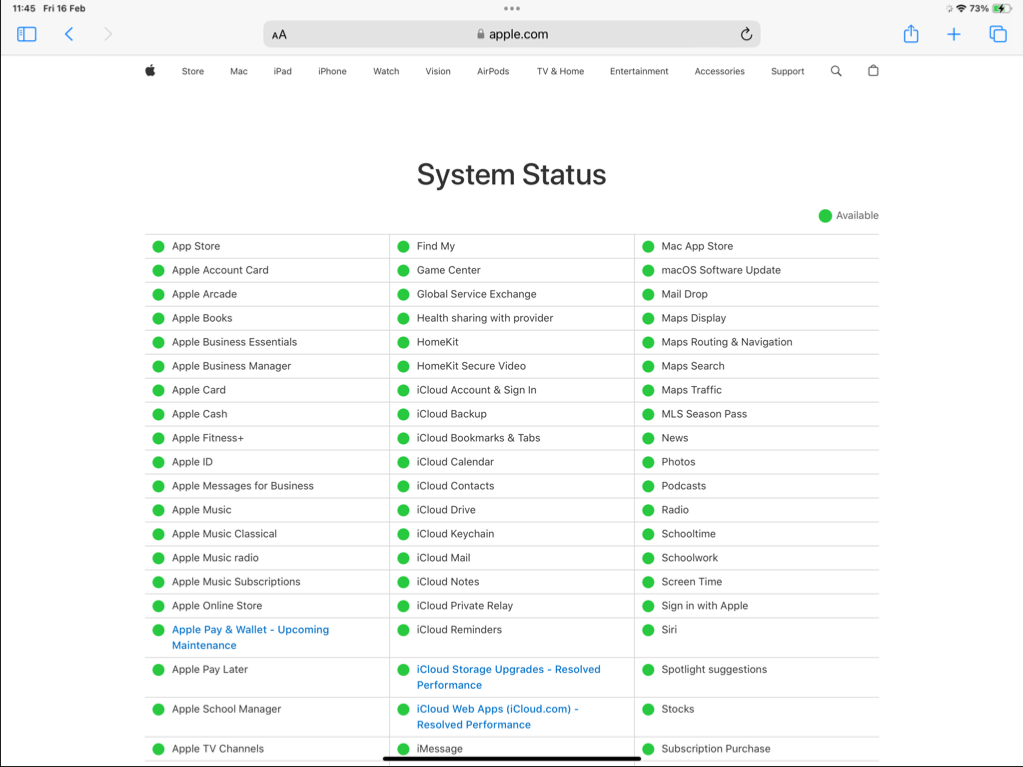This screenshot has height=767, width=1023.
Task: Click the macOS Software Update row
Action: [757, 270]
